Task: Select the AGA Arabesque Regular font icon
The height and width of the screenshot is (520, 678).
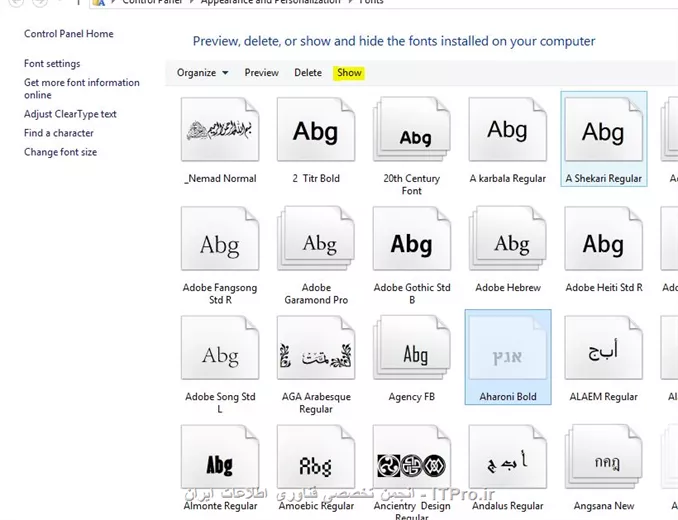Action: 316,348
